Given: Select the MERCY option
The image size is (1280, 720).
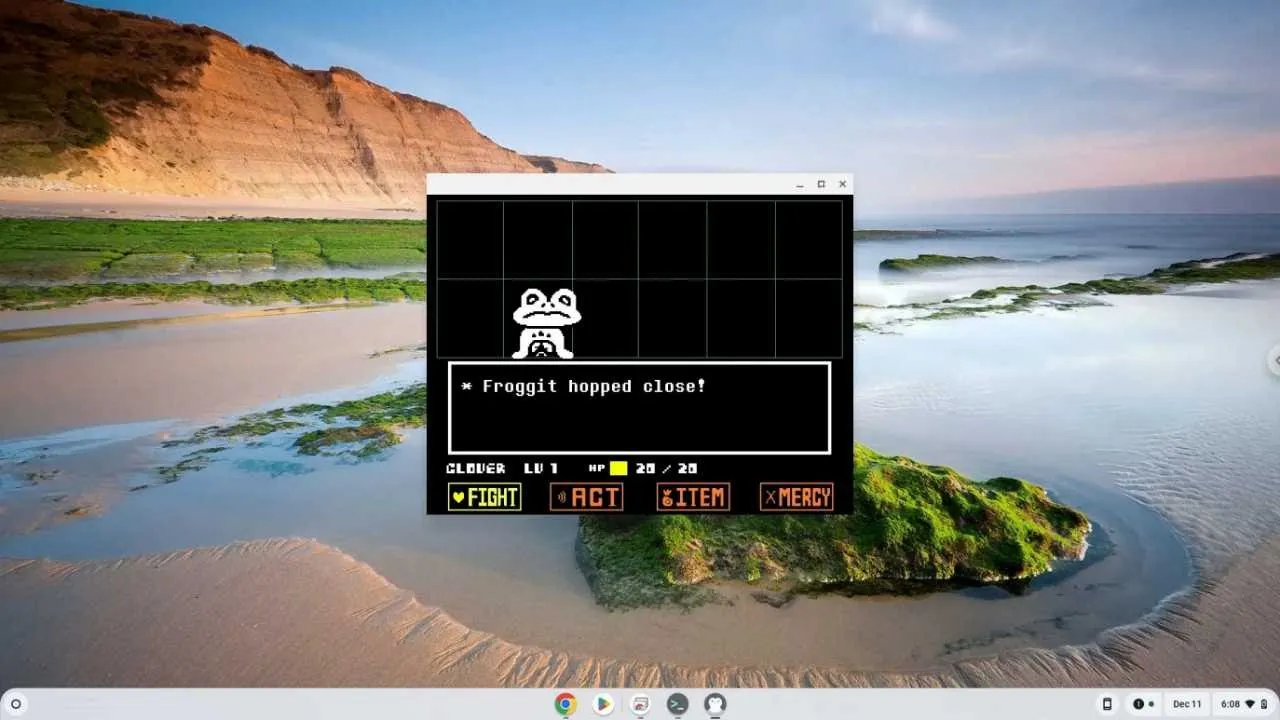Looking at the screenshot, I should [797, 497].
